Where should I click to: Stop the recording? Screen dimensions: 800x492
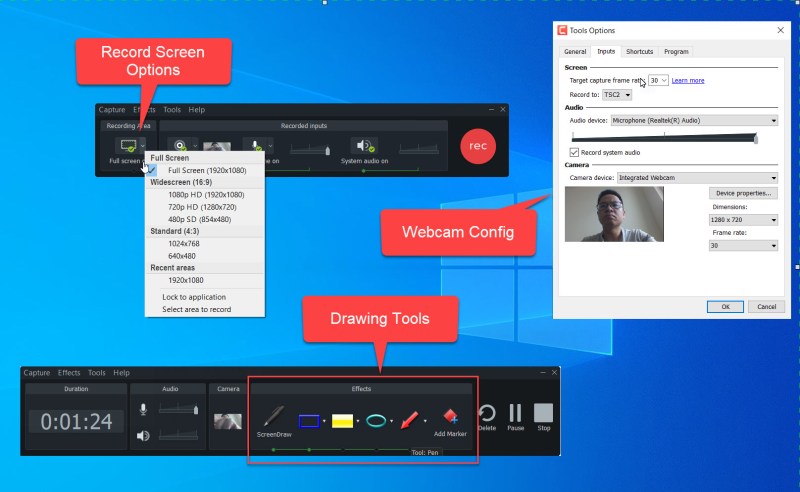click(543, 413)
